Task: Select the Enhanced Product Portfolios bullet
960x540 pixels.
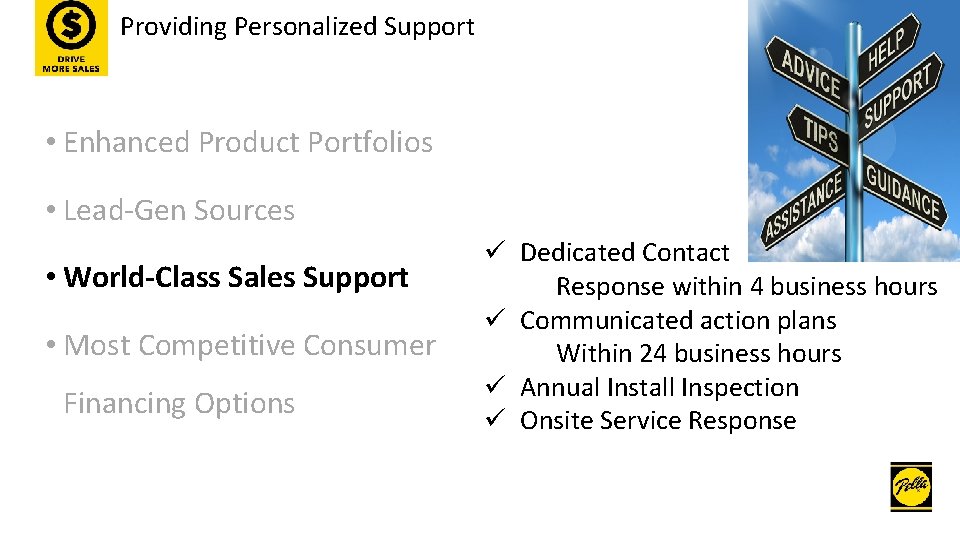Action: (x=247, y=143)
